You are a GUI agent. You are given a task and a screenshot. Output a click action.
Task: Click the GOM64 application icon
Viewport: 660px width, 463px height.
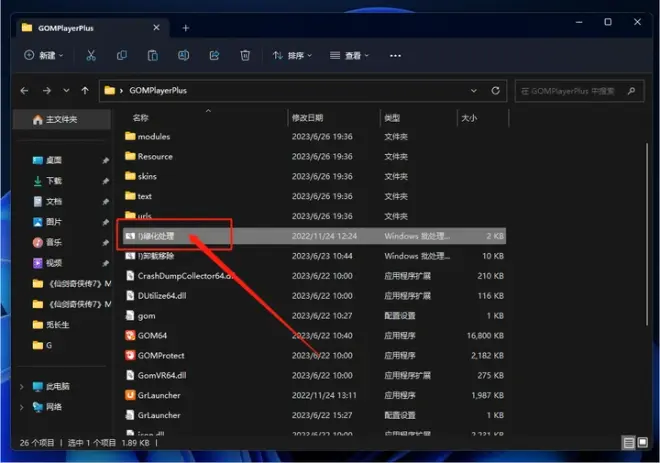tap(130, 335)
